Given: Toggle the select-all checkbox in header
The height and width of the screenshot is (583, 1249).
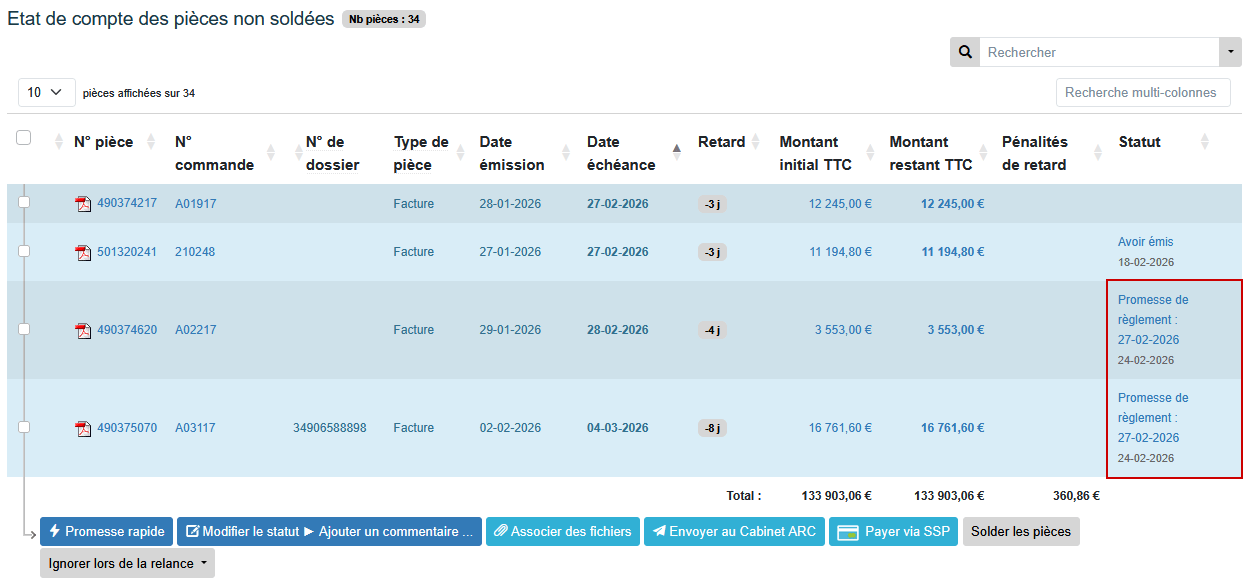Looking at the screenshot, I should point(24,138).
